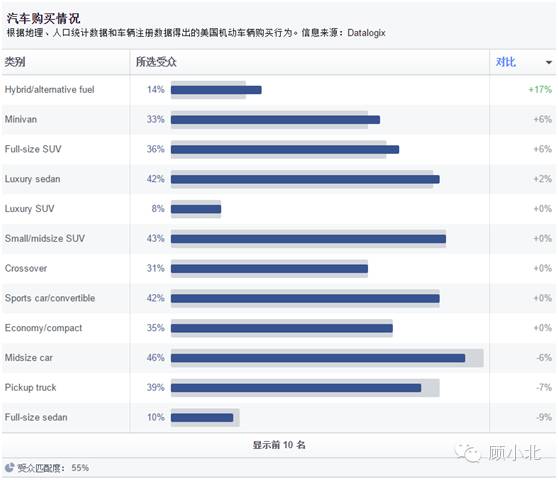Click the 对比 column header
The width and height of the screenshot is (558, 480).
click(506, 62)
